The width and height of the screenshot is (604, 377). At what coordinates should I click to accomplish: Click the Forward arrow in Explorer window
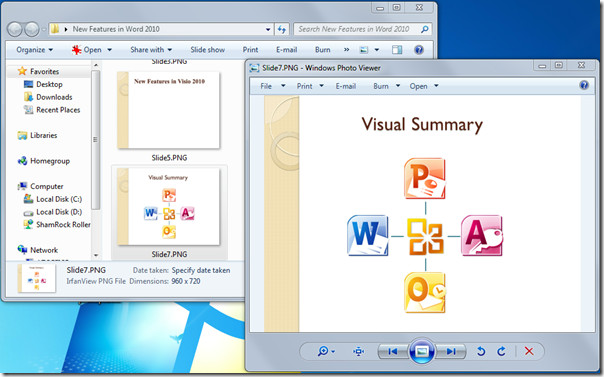coord(32,29)
